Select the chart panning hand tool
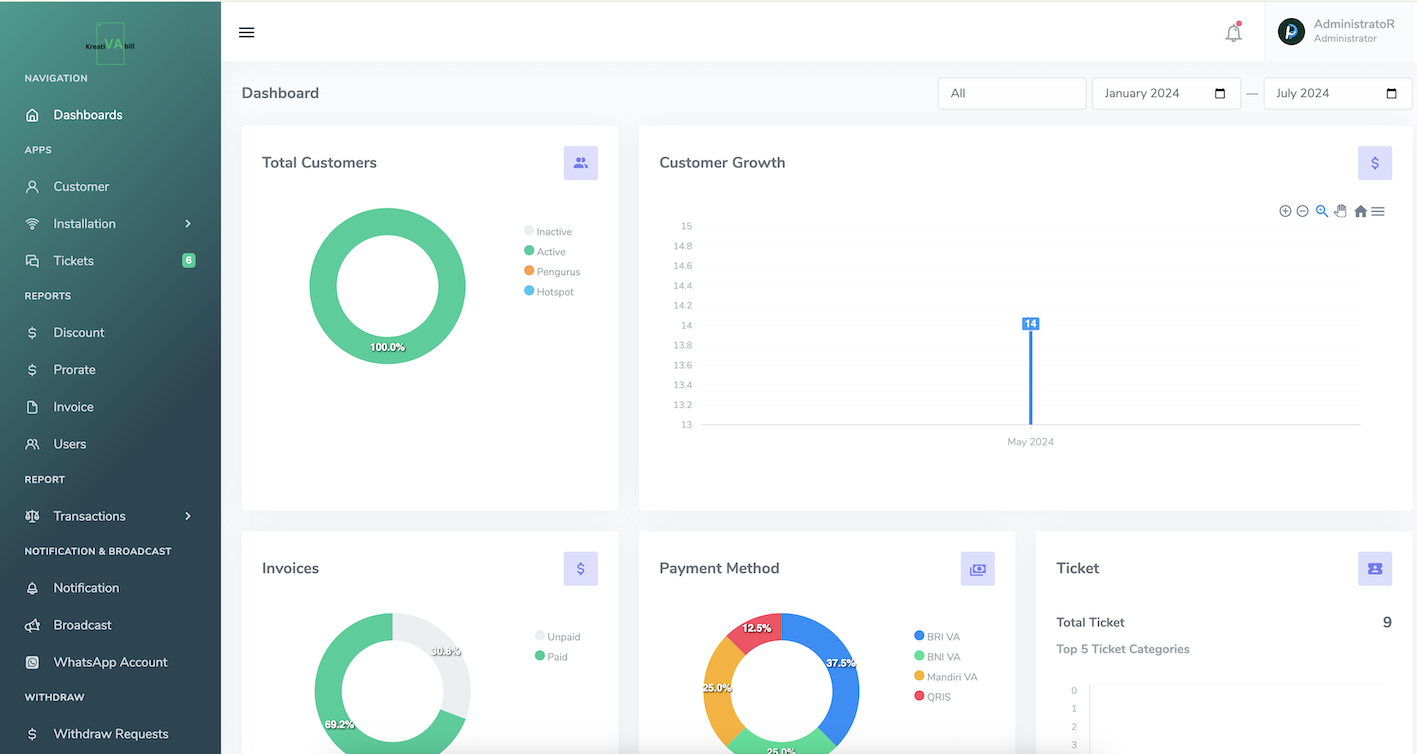This screenshot has width=1417, height=754. coord(1340,211)
